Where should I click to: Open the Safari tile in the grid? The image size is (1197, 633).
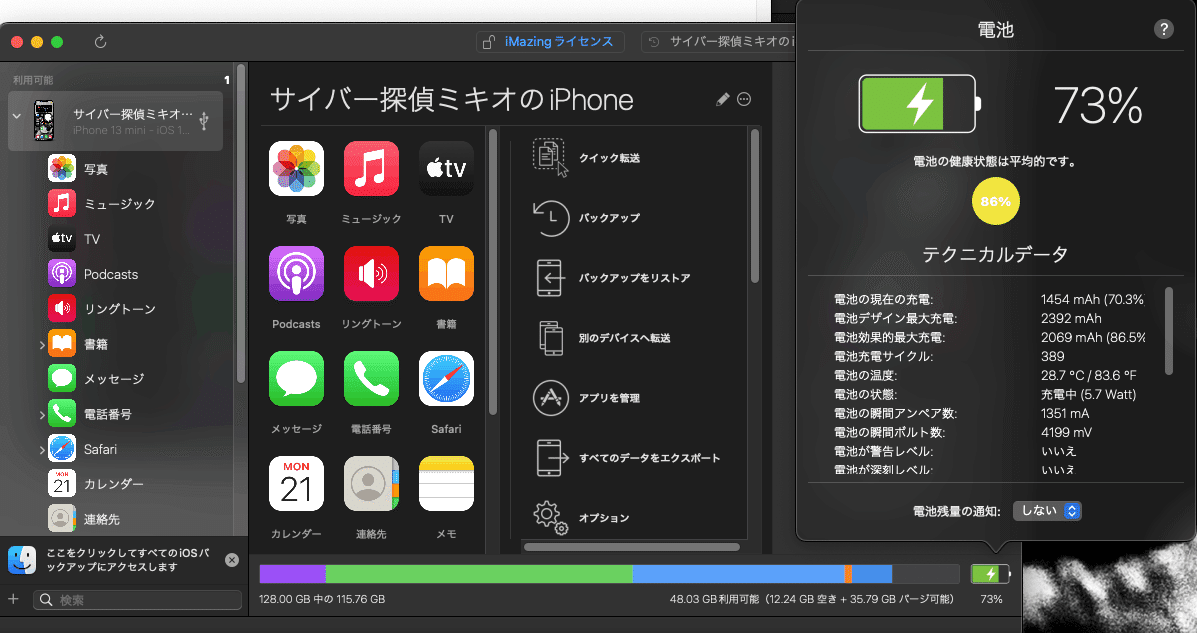[x=446, y=379]
